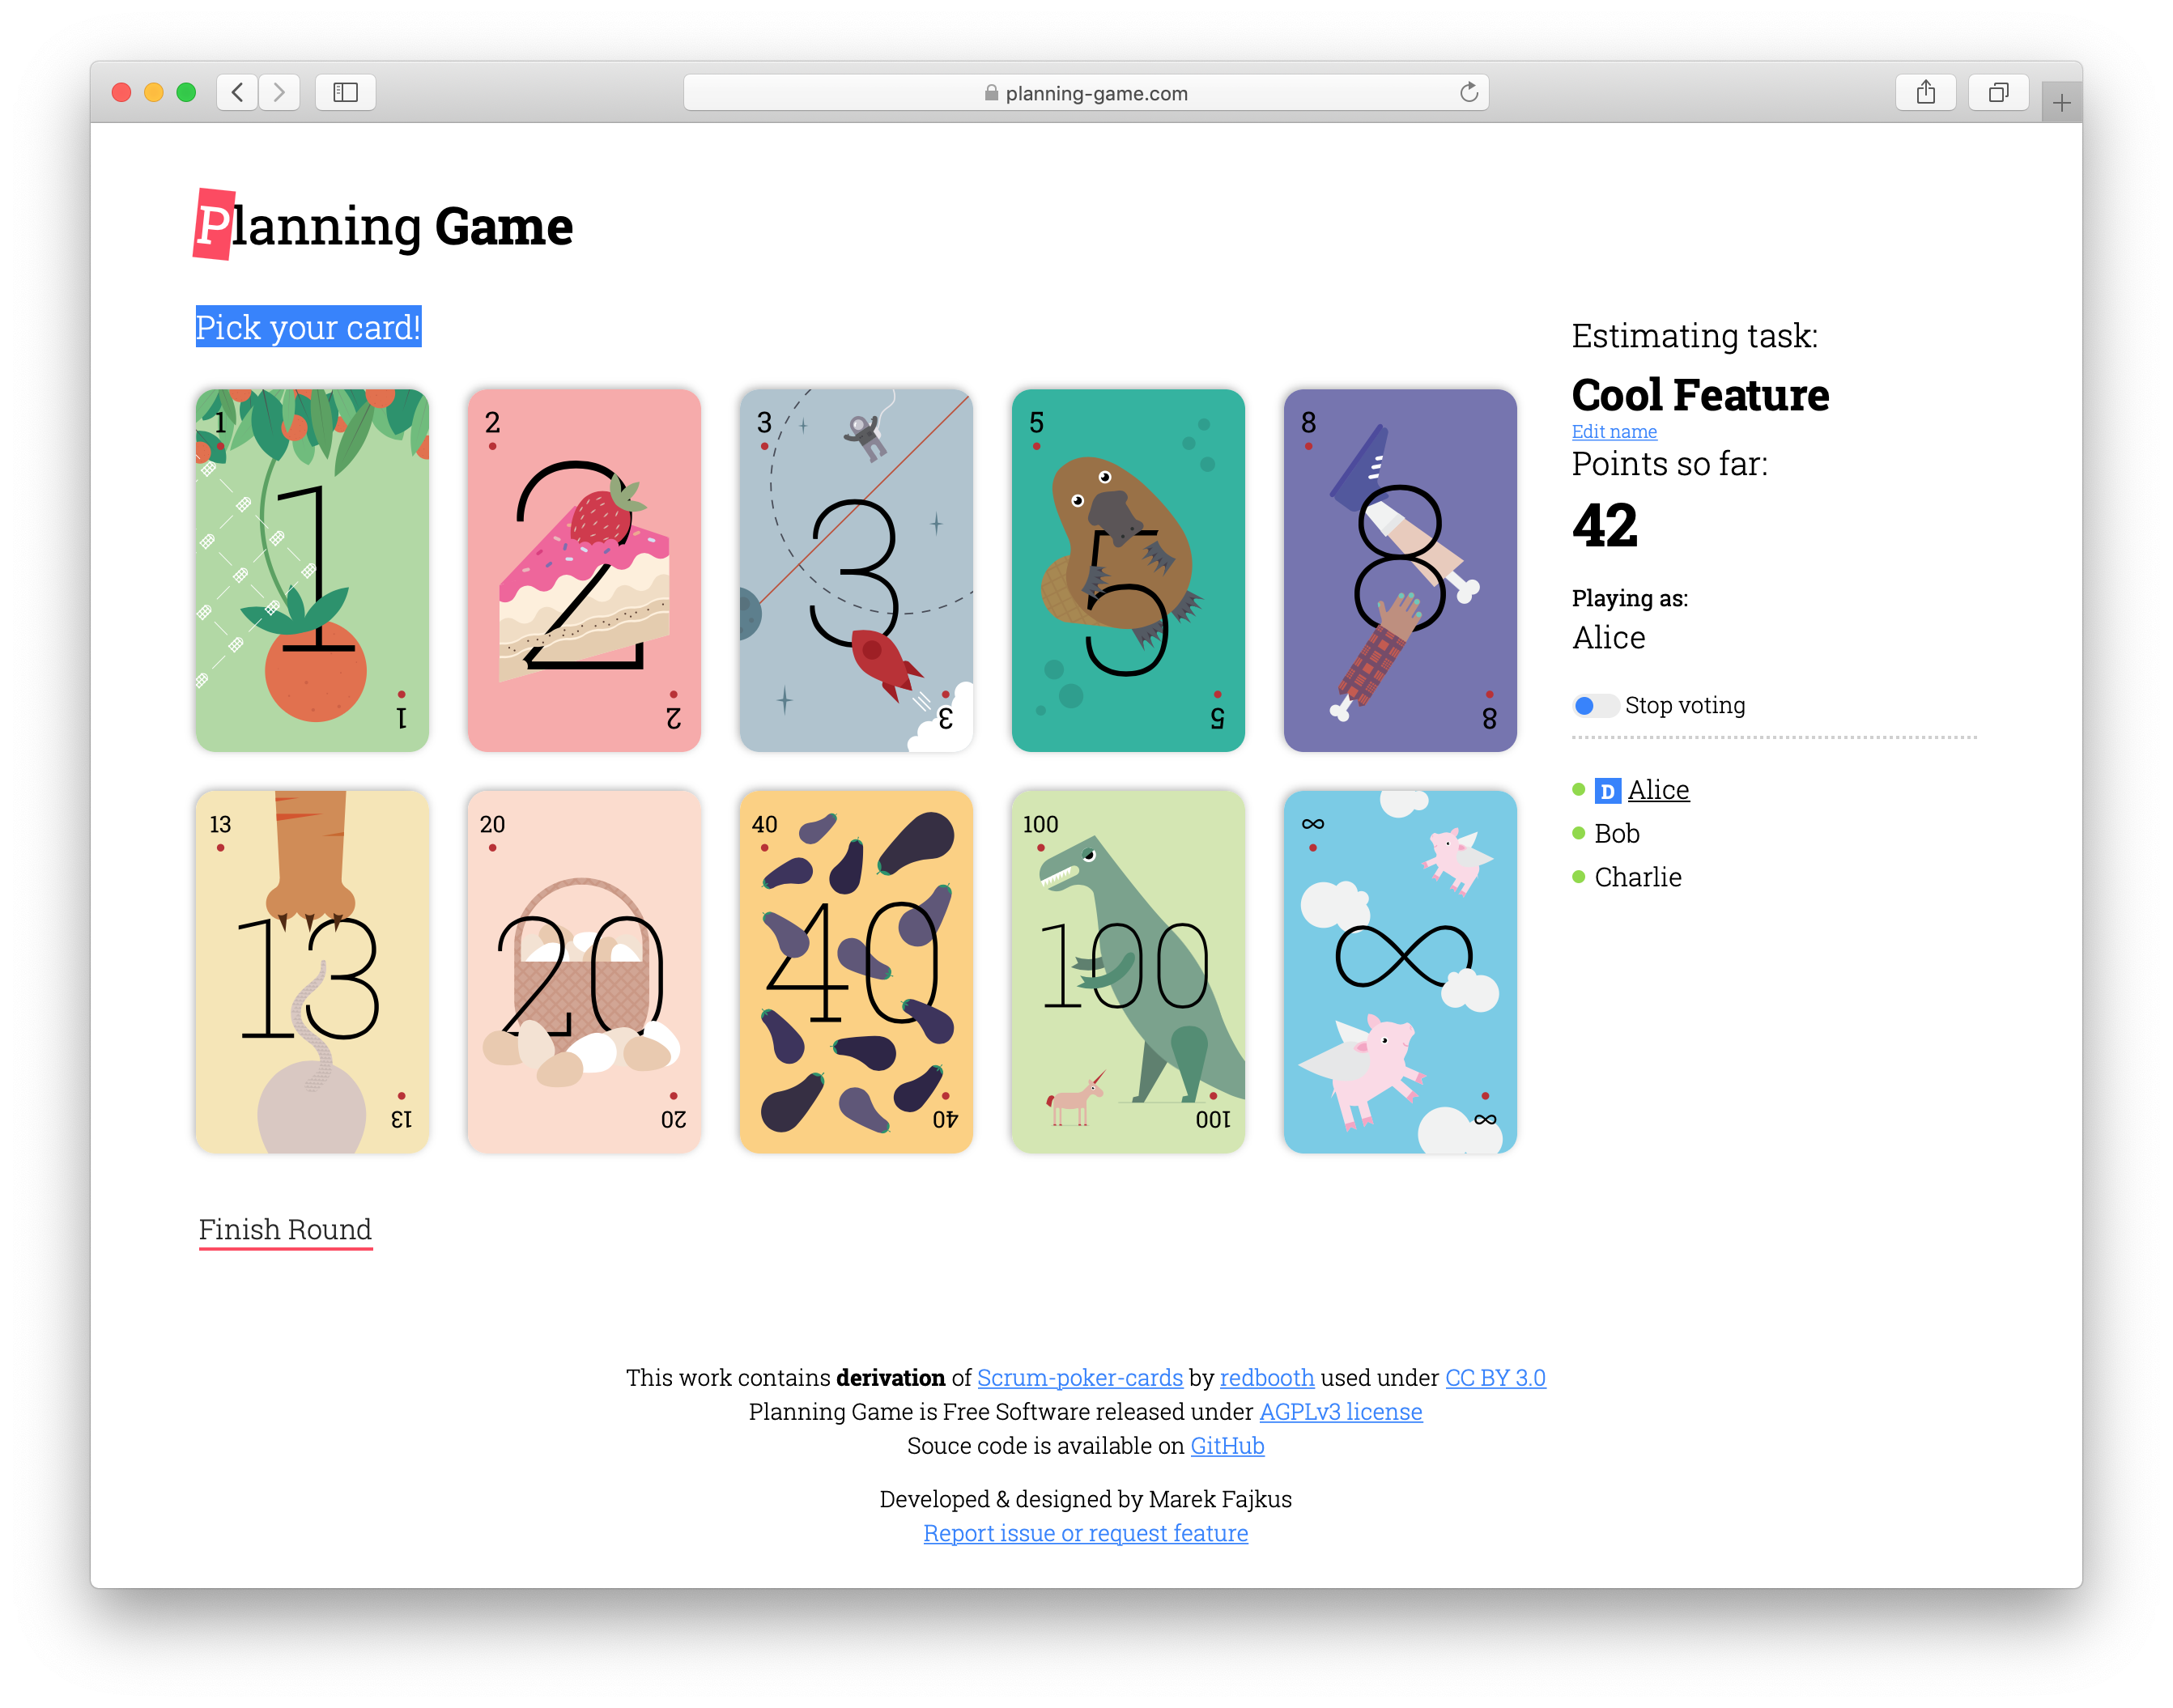Click the planning-game.com address bar
Screen dimensions: 2173x1708
[1086, 93]
